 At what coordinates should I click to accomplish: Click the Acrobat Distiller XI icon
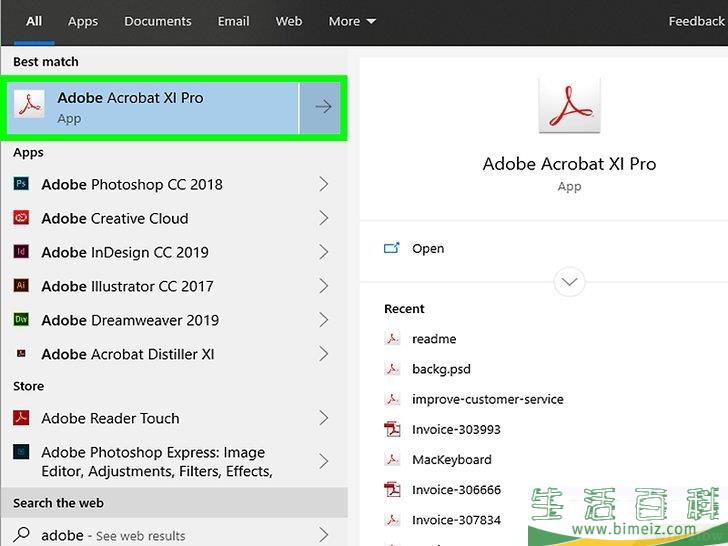pos(21,353)
